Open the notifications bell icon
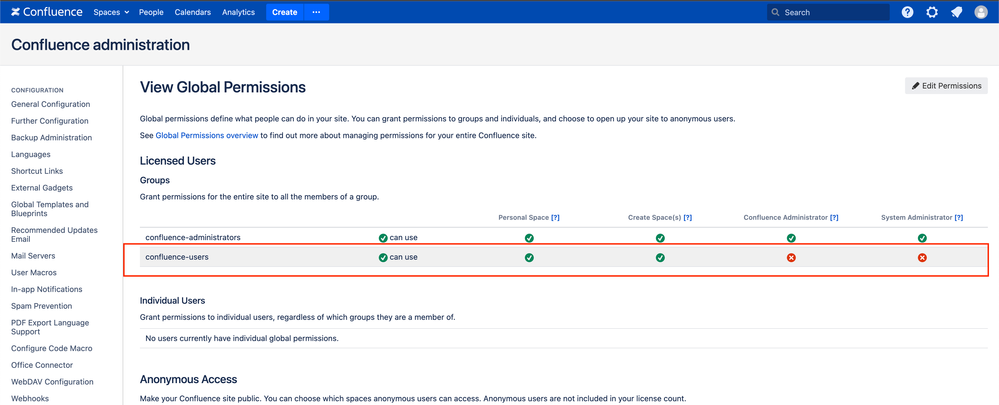The image size is (999, 405). (x=956, y=12)
